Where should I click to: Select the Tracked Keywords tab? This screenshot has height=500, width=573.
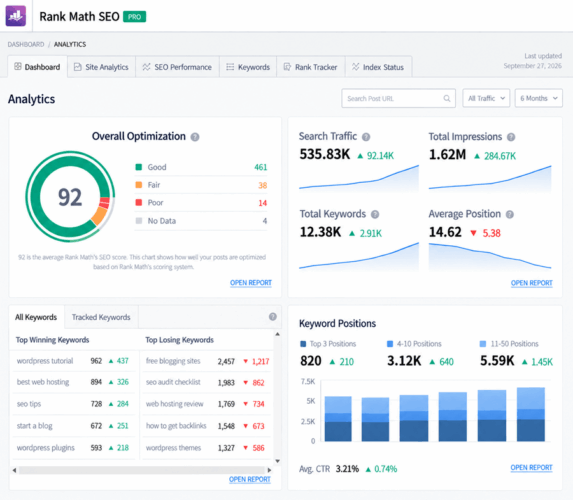pos(101,317)
